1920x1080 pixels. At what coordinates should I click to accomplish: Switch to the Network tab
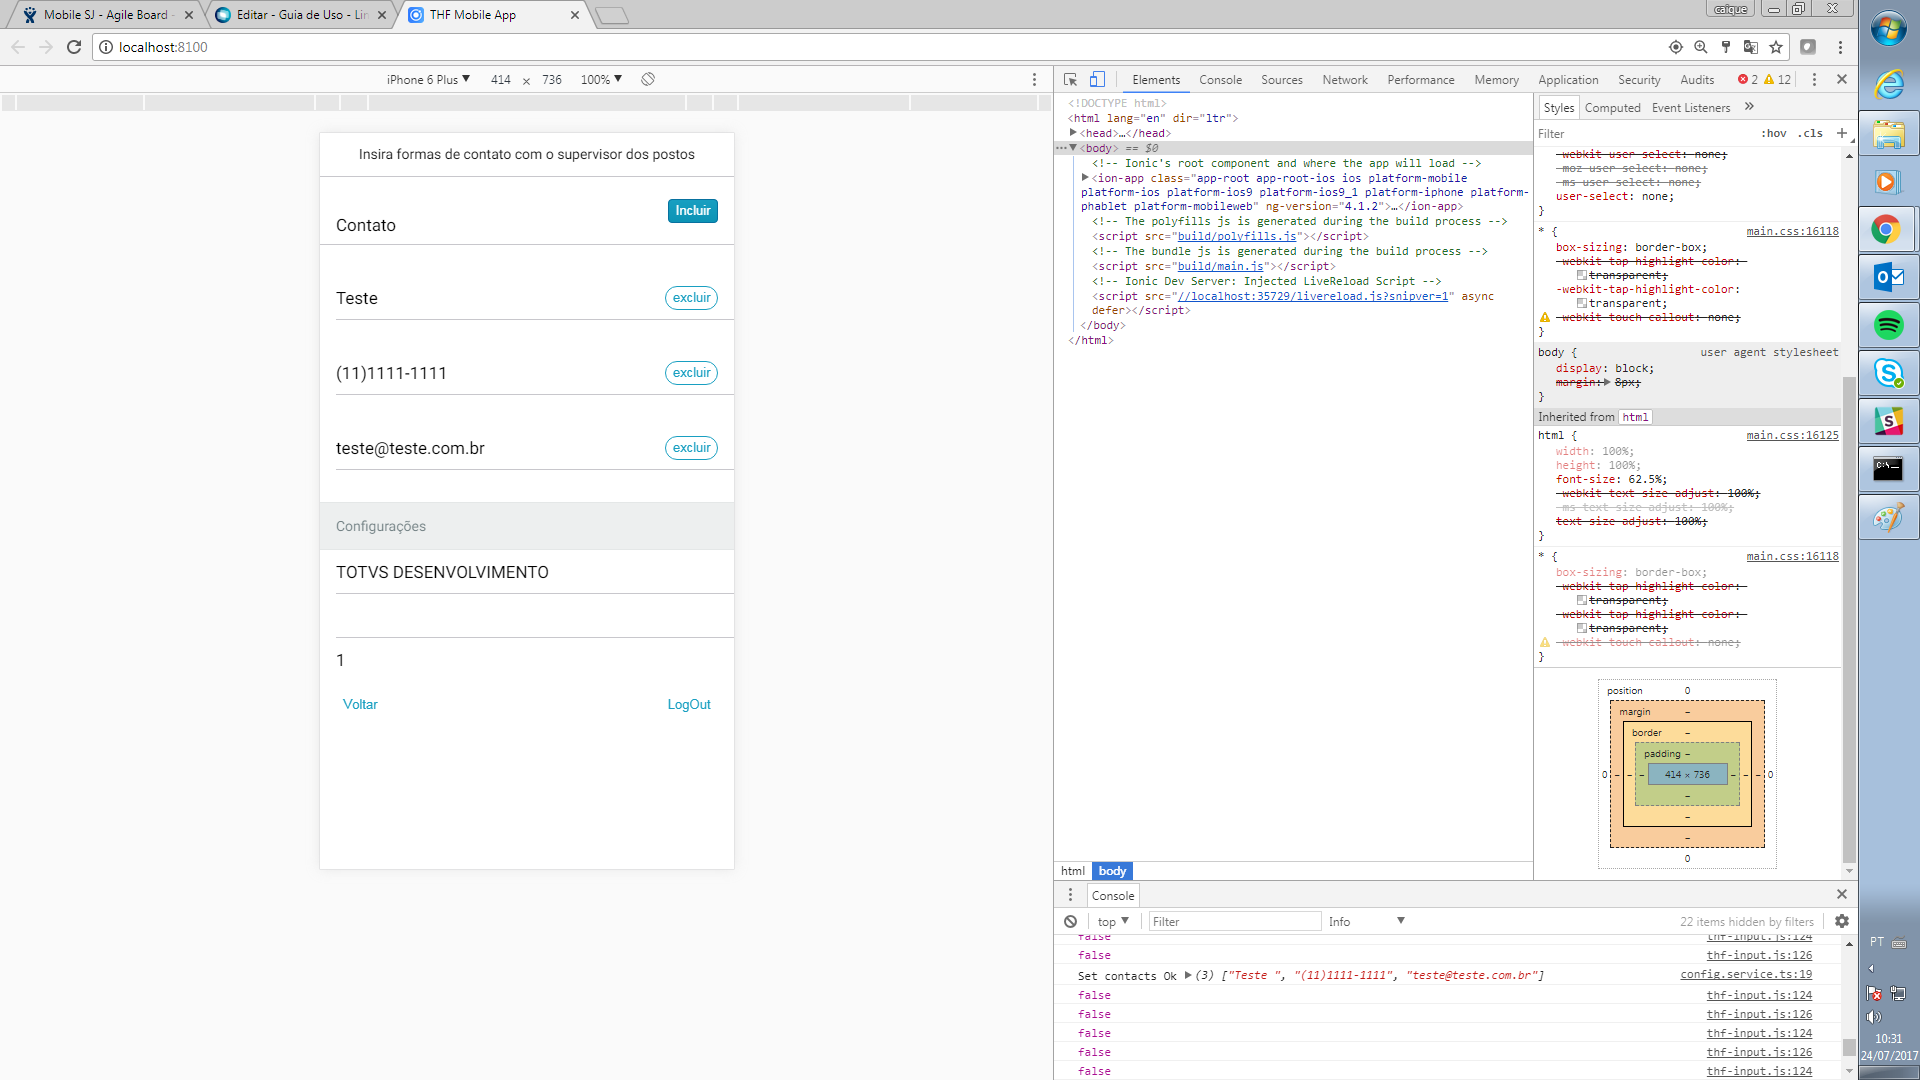1344,80
